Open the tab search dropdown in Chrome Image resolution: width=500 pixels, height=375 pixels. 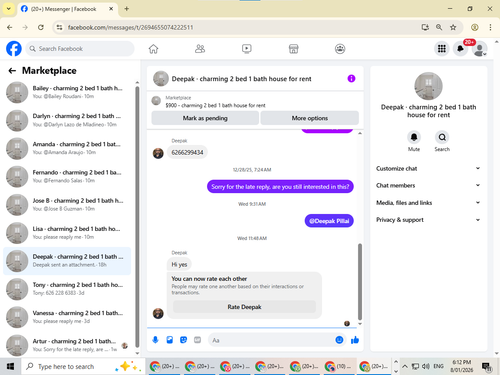coord(9,9)
